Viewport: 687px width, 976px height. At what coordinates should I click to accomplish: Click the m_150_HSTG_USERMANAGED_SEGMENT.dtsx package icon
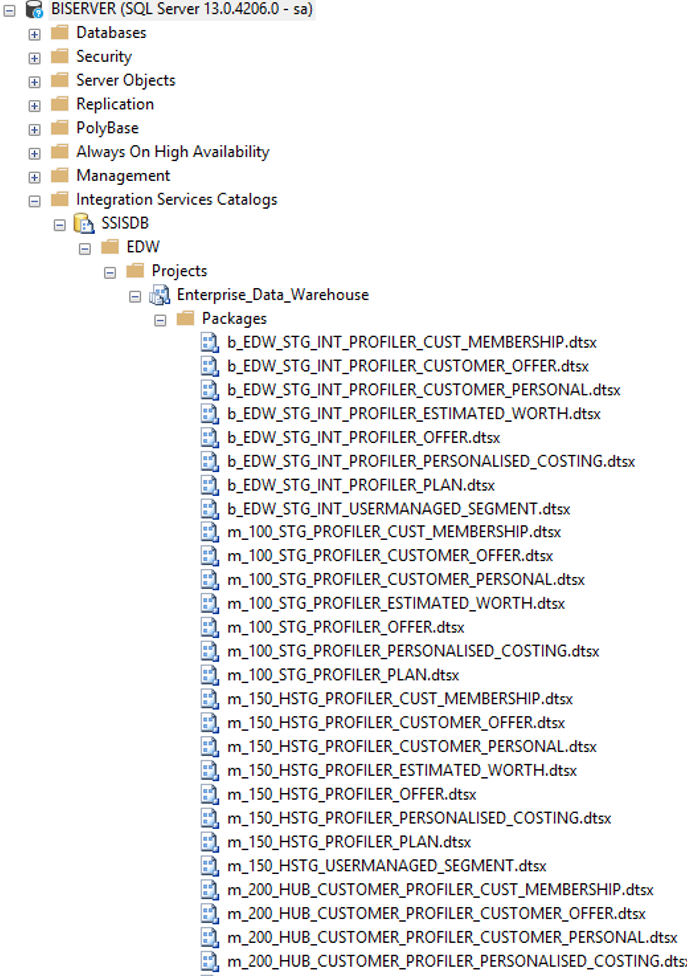210,865
